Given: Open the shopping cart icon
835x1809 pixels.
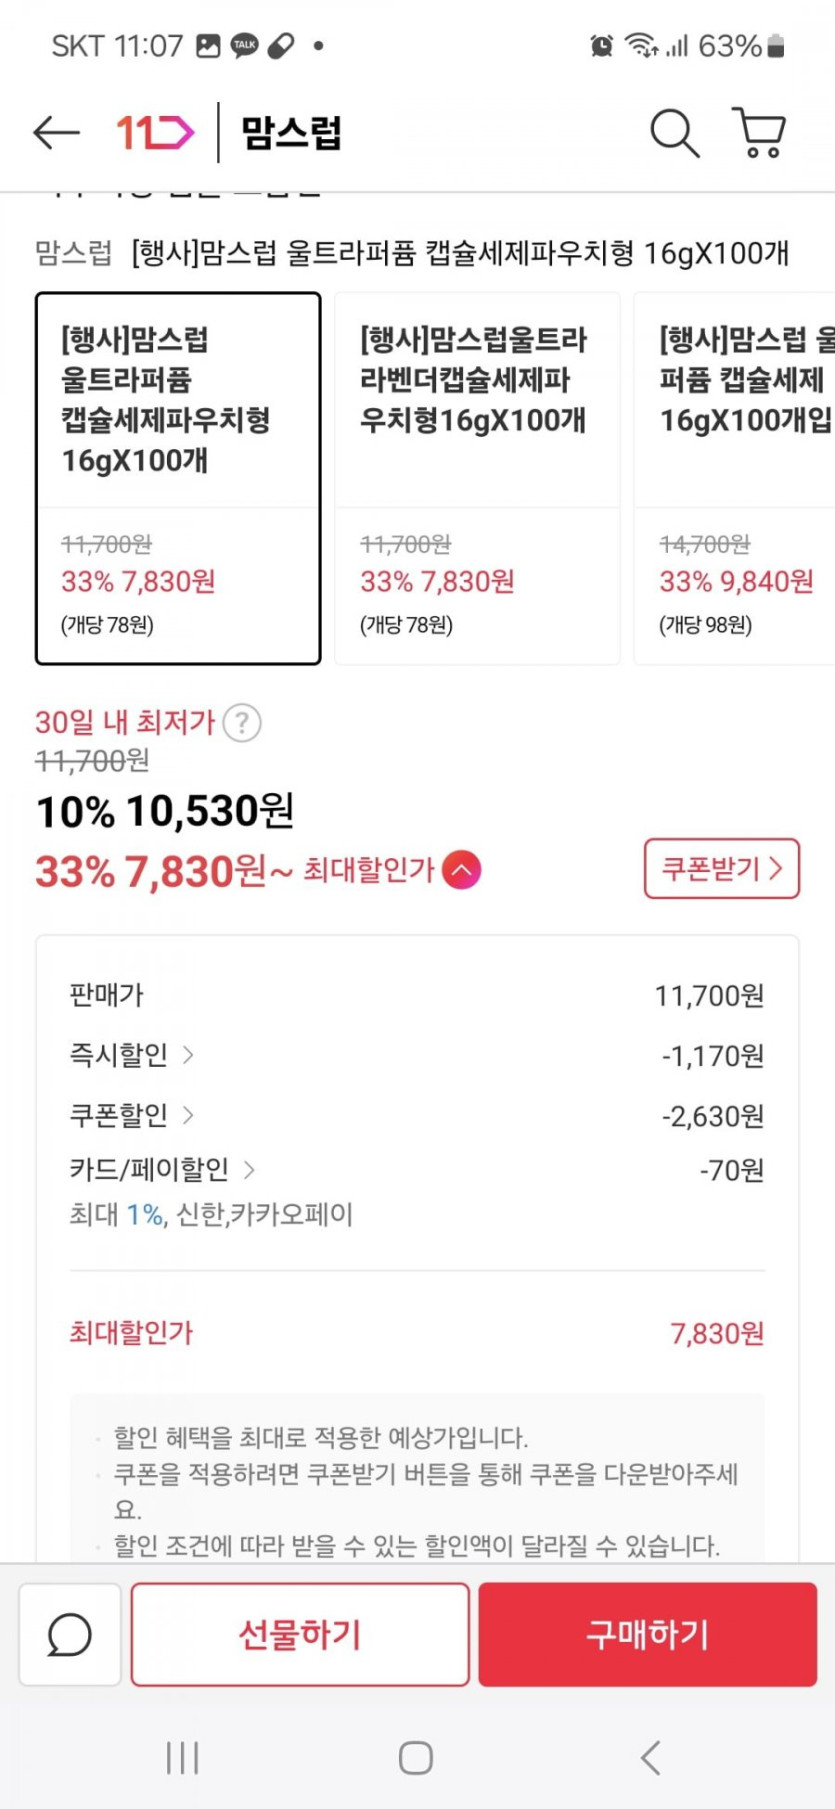Looking at the screenshot, I should point(760,132).
